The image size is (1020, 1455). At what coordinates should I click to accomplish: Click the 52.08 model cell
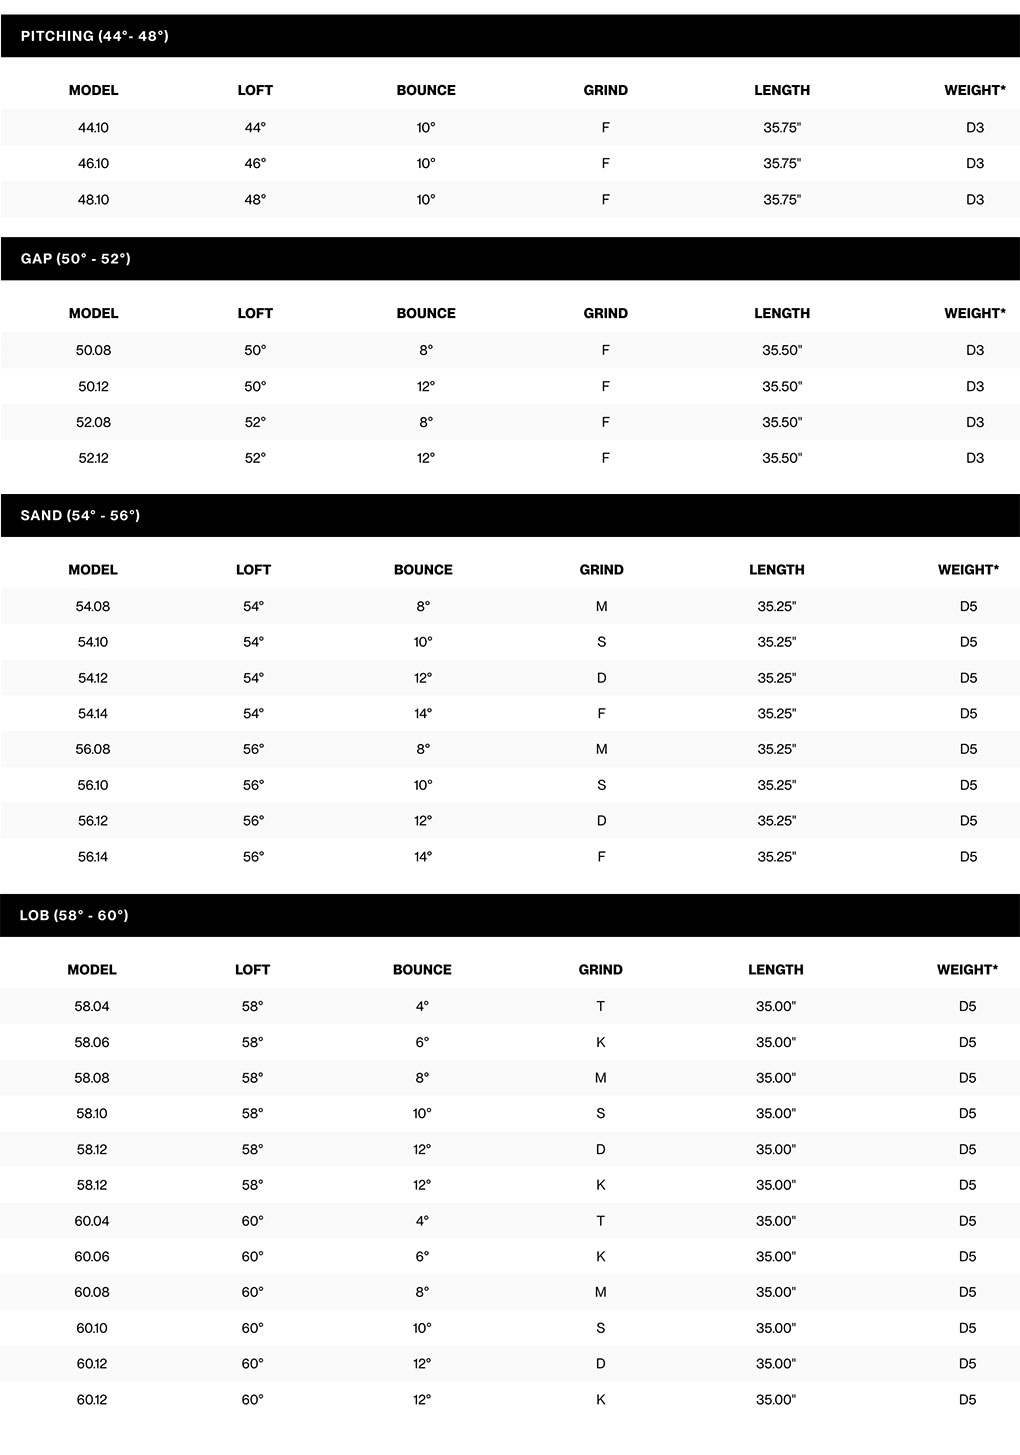pos(93,423)
